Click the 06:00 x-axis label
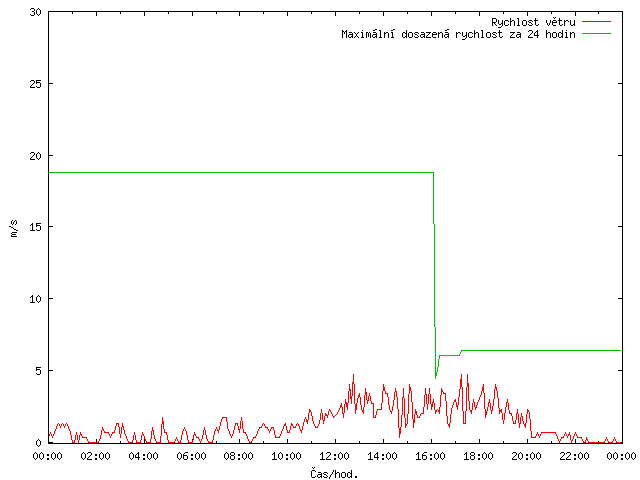Image resolution: width=640 pixels, height=480 pixels. (191, 456)
